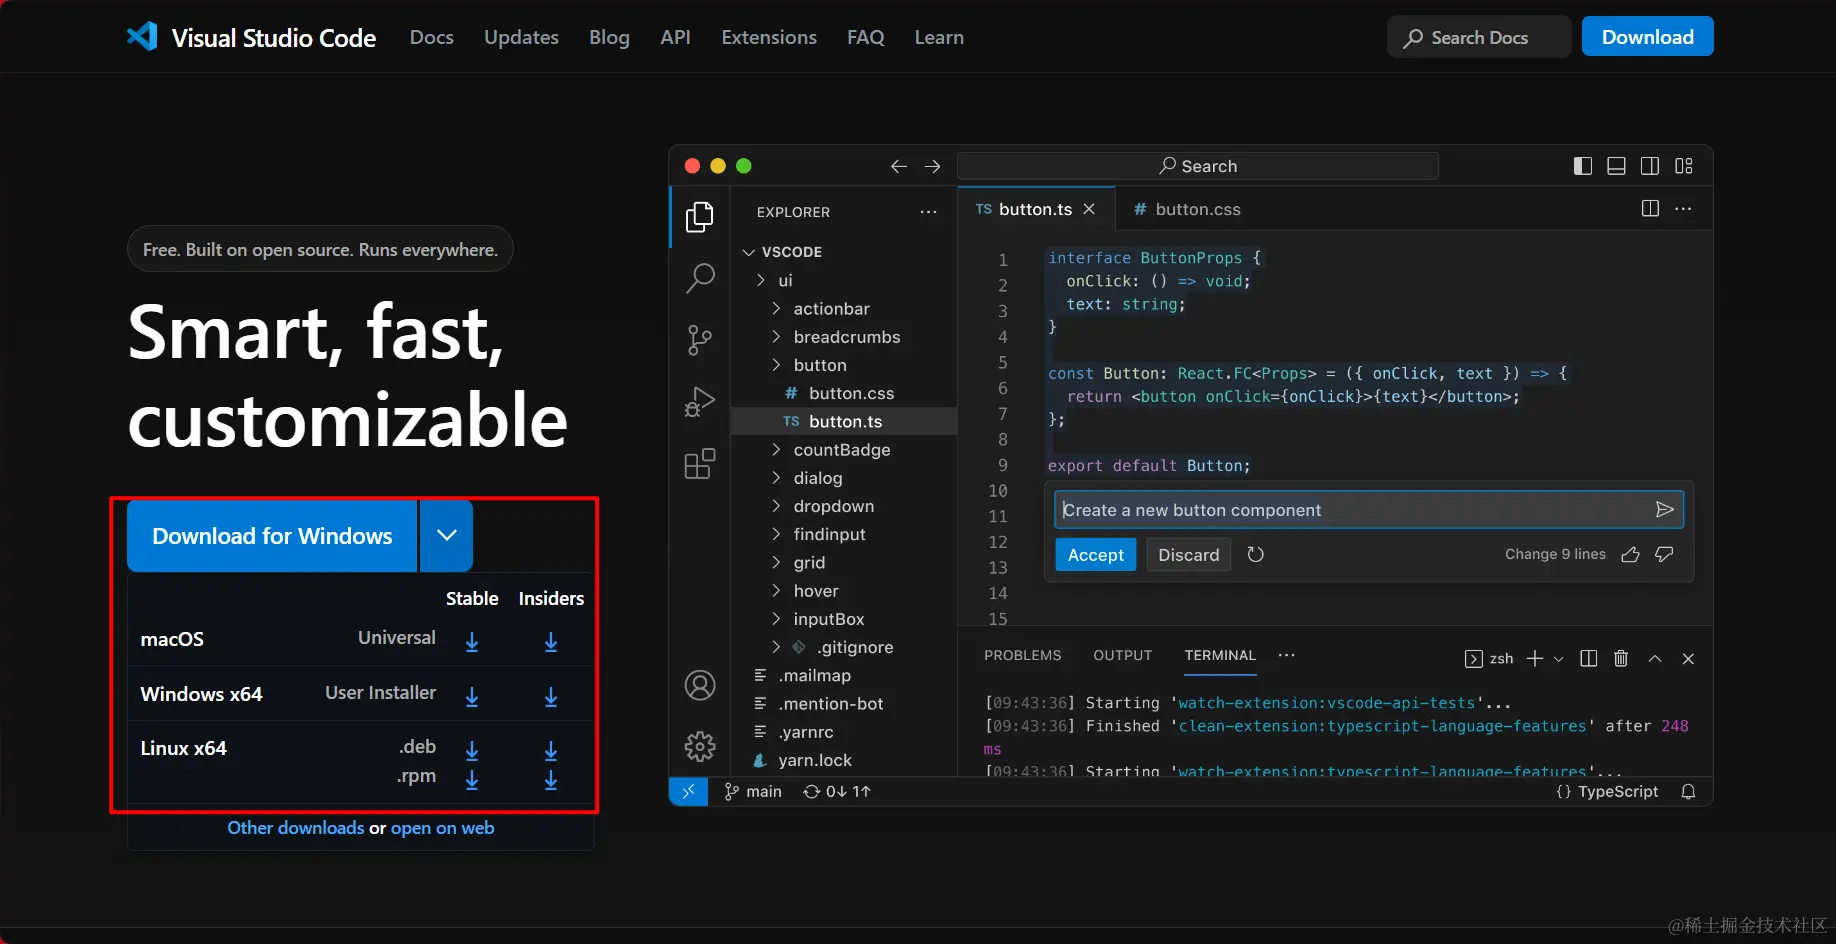Click remote window icon in status bar
Screen dimensions: 1836x944
pos(688,791)
